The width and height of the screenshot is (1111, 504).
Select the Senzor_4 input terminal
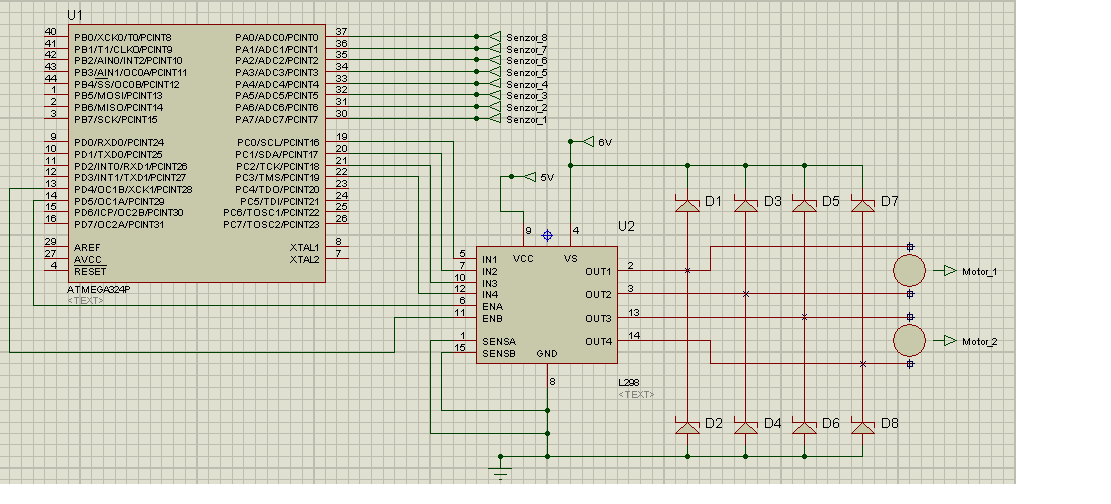point(495,84)
